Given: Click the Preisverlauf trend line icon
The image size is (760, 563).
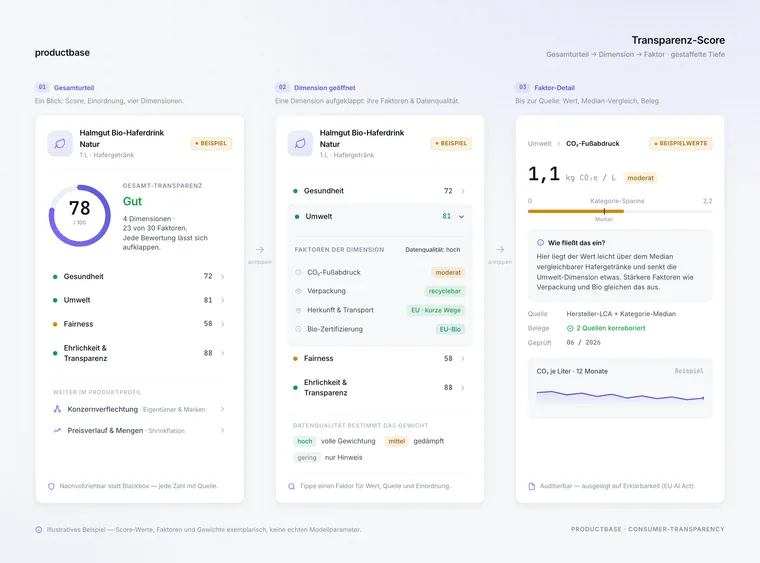Looking at the screenshot, I should (57, 430).
